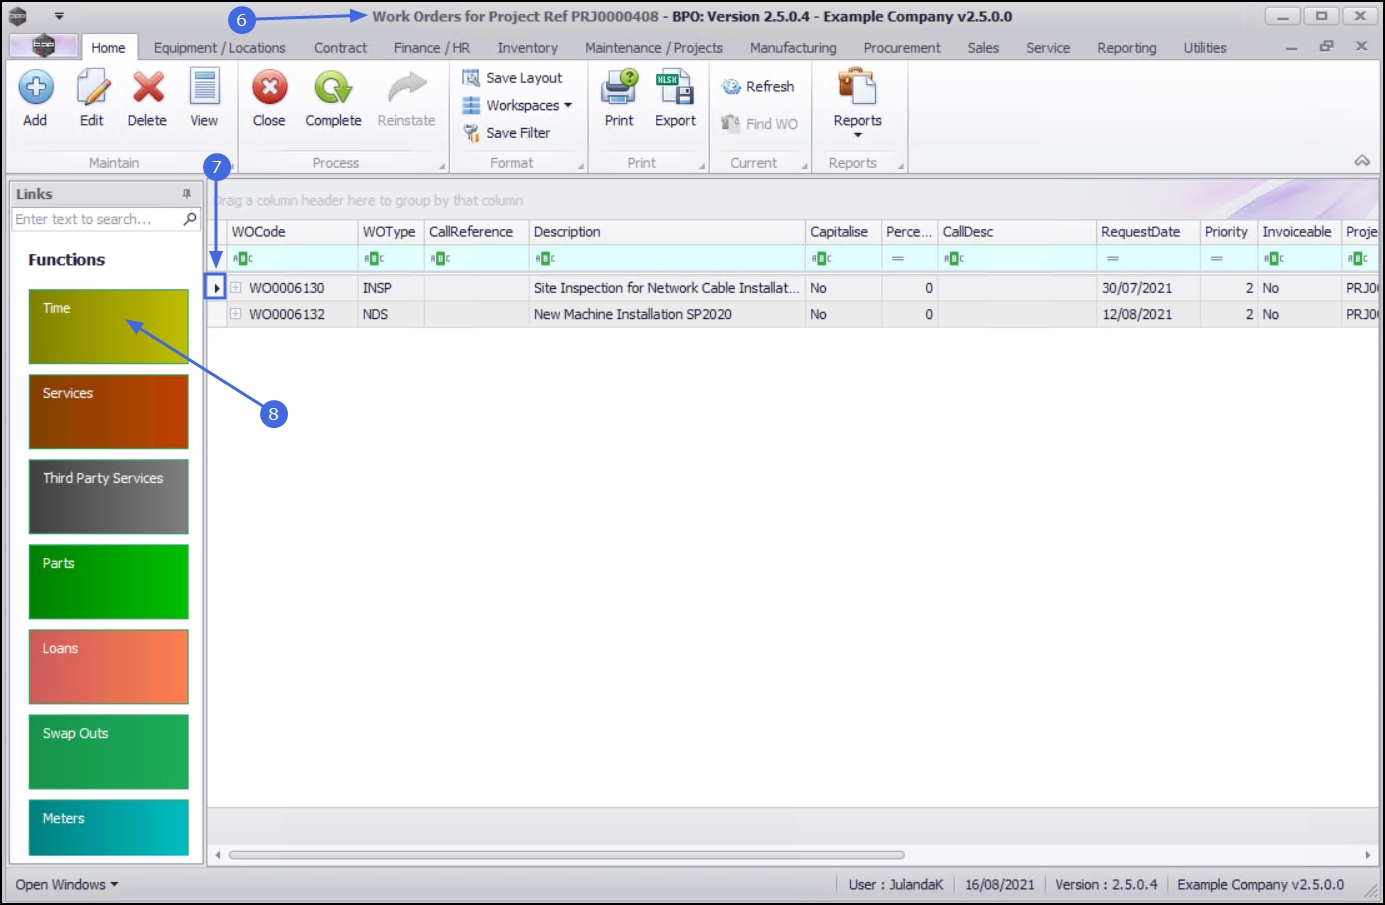The width and height of the screenshot is (1385, 905).
Task: Sort by the WOCode column header
Action: click(292, 232)
